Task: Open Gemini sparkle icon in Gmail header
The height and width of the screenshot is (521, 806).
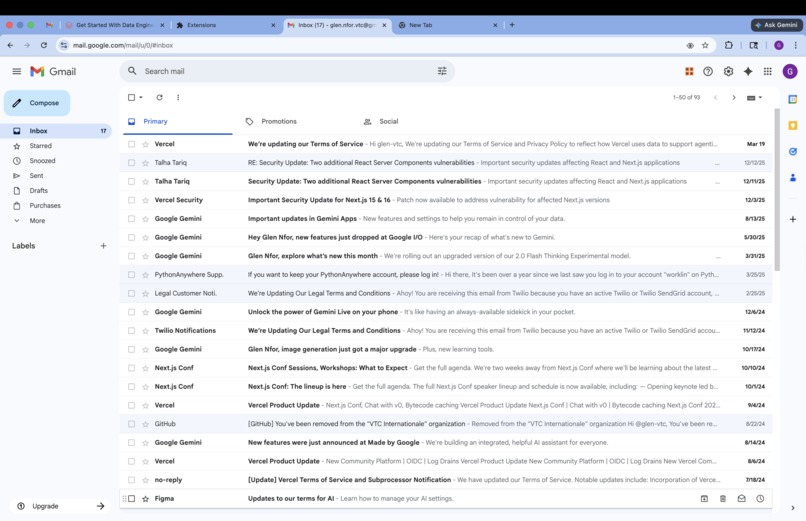Action: [x=748, y=71]
